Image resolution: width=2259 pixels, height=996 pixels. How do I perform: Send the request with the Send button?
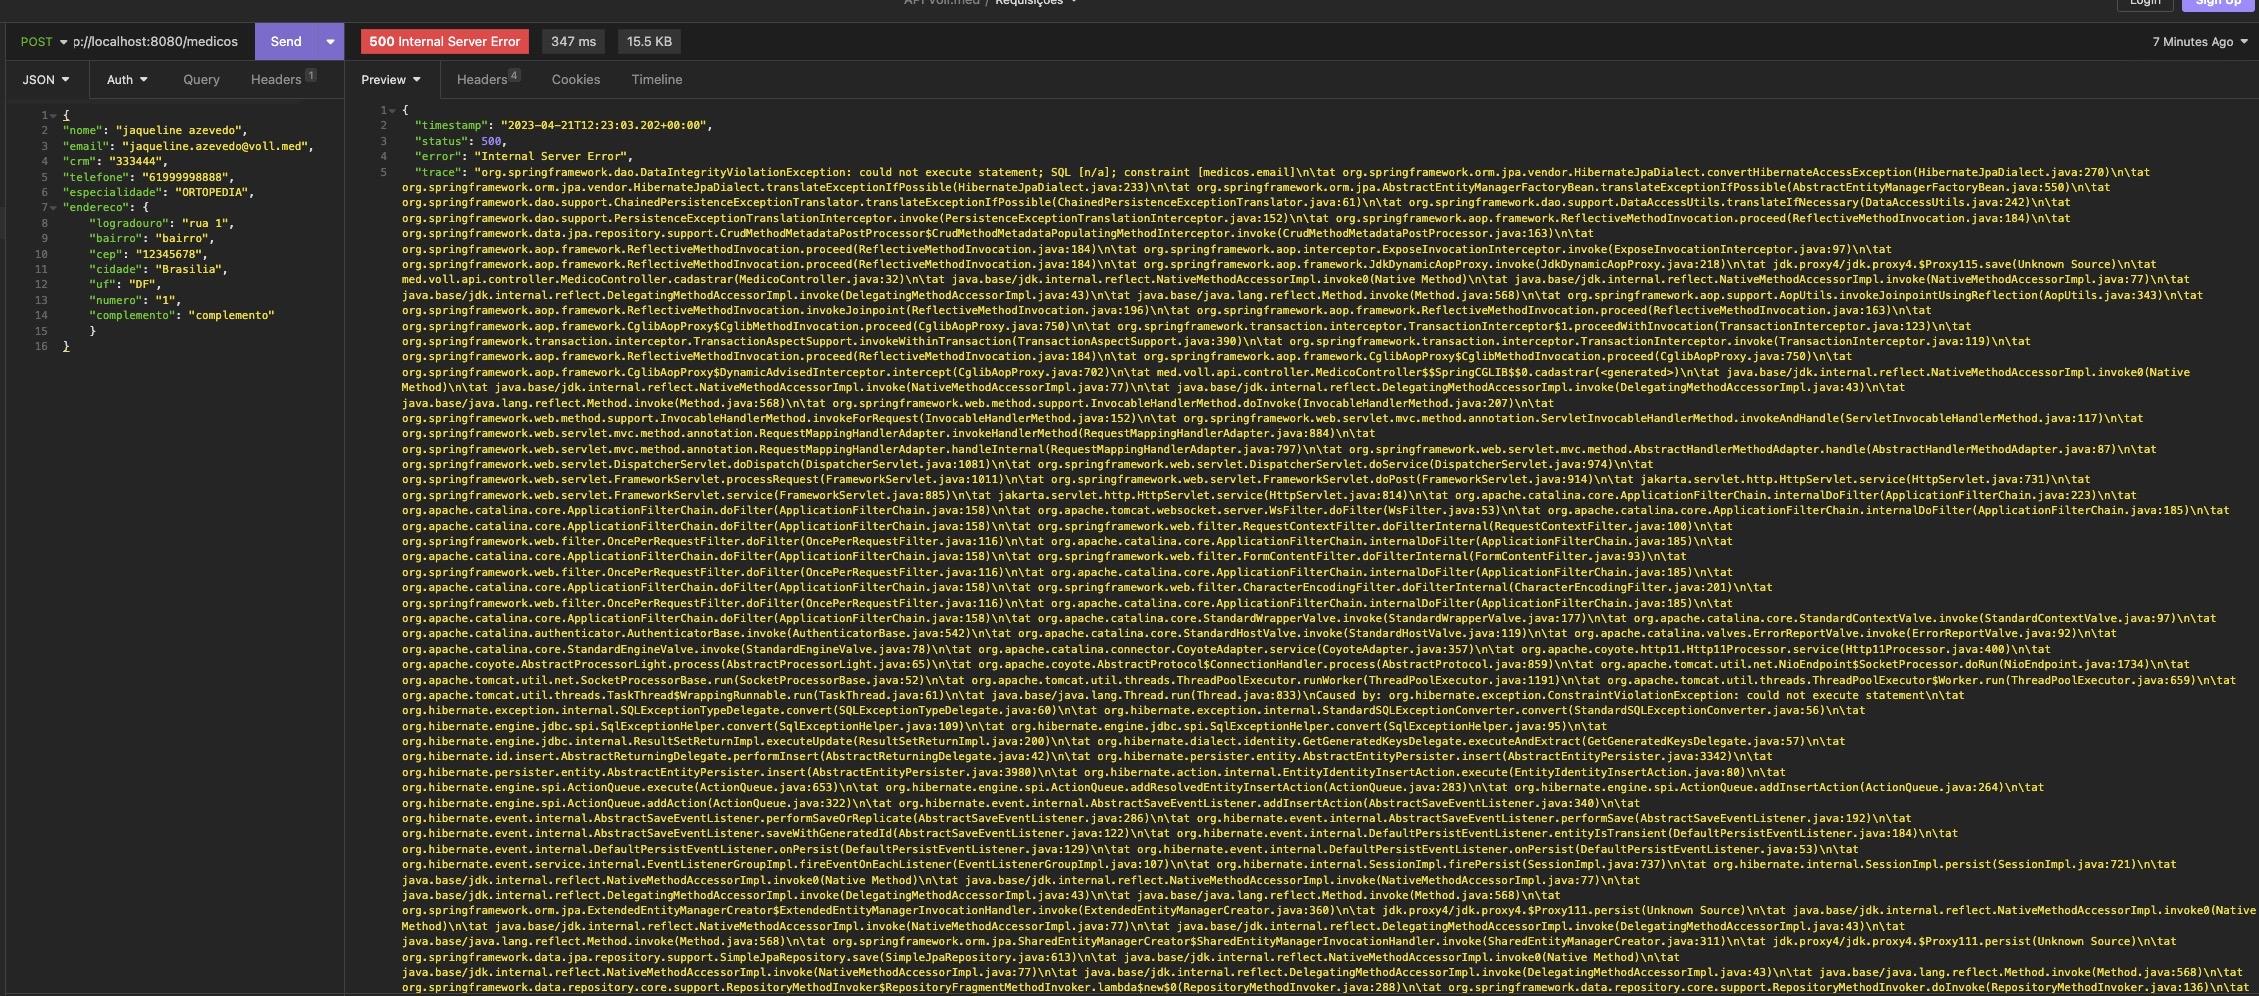pos(286,42)
